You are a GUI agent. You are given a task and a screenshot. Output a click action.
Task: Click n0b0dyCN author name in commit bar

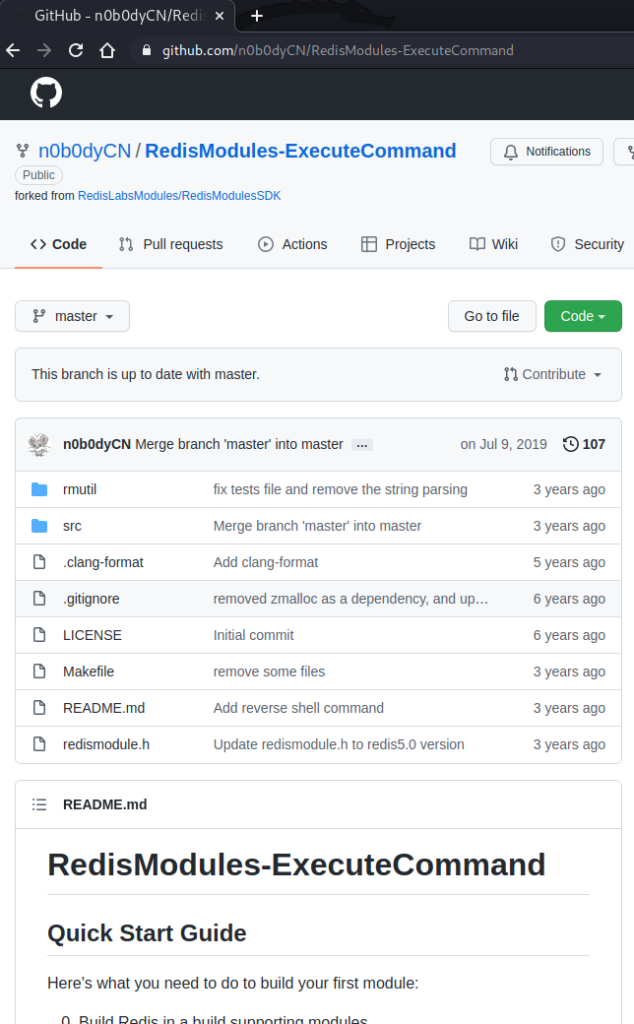[97, 445]
